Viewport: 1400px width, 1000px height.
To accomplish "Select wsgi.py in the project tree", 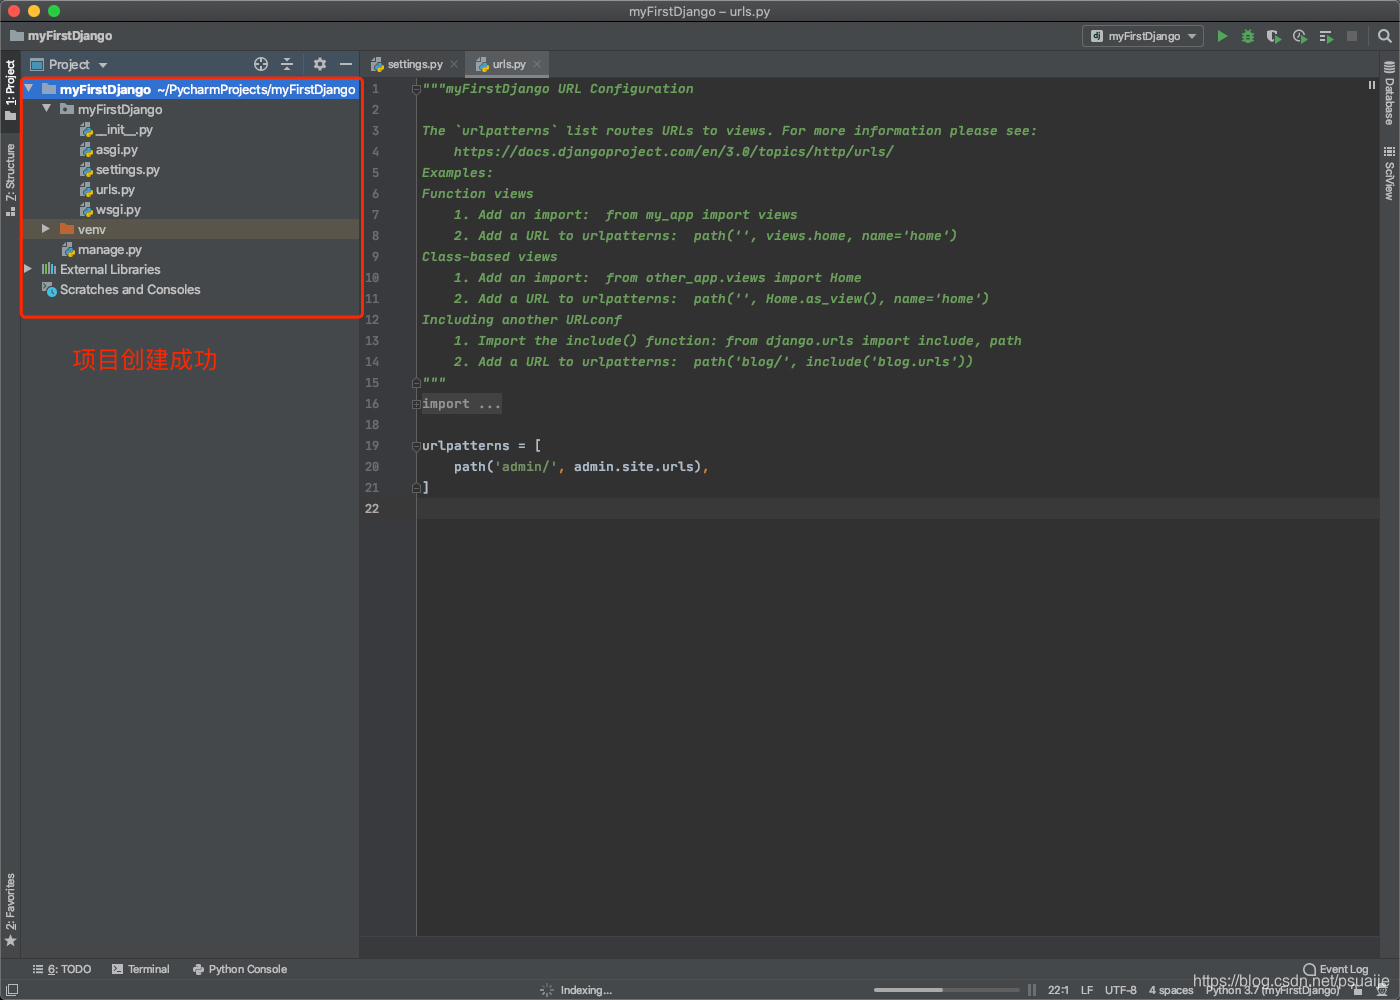I will [118, 209].
